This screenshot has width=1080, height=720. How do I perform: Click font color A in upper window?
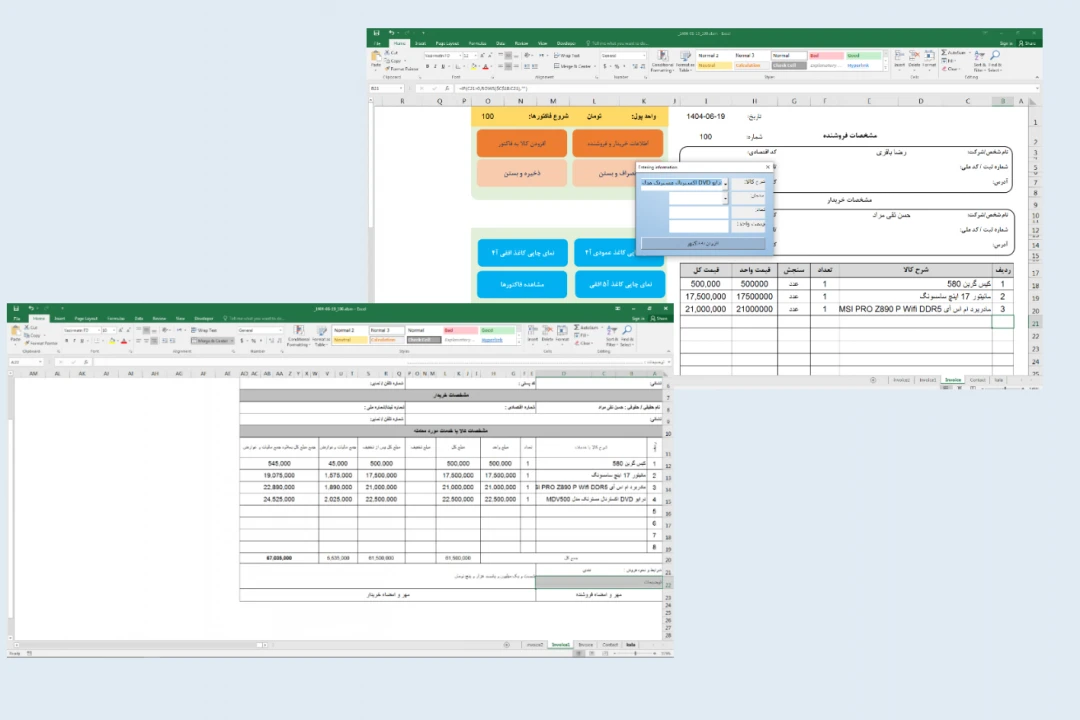coord(486,67)
